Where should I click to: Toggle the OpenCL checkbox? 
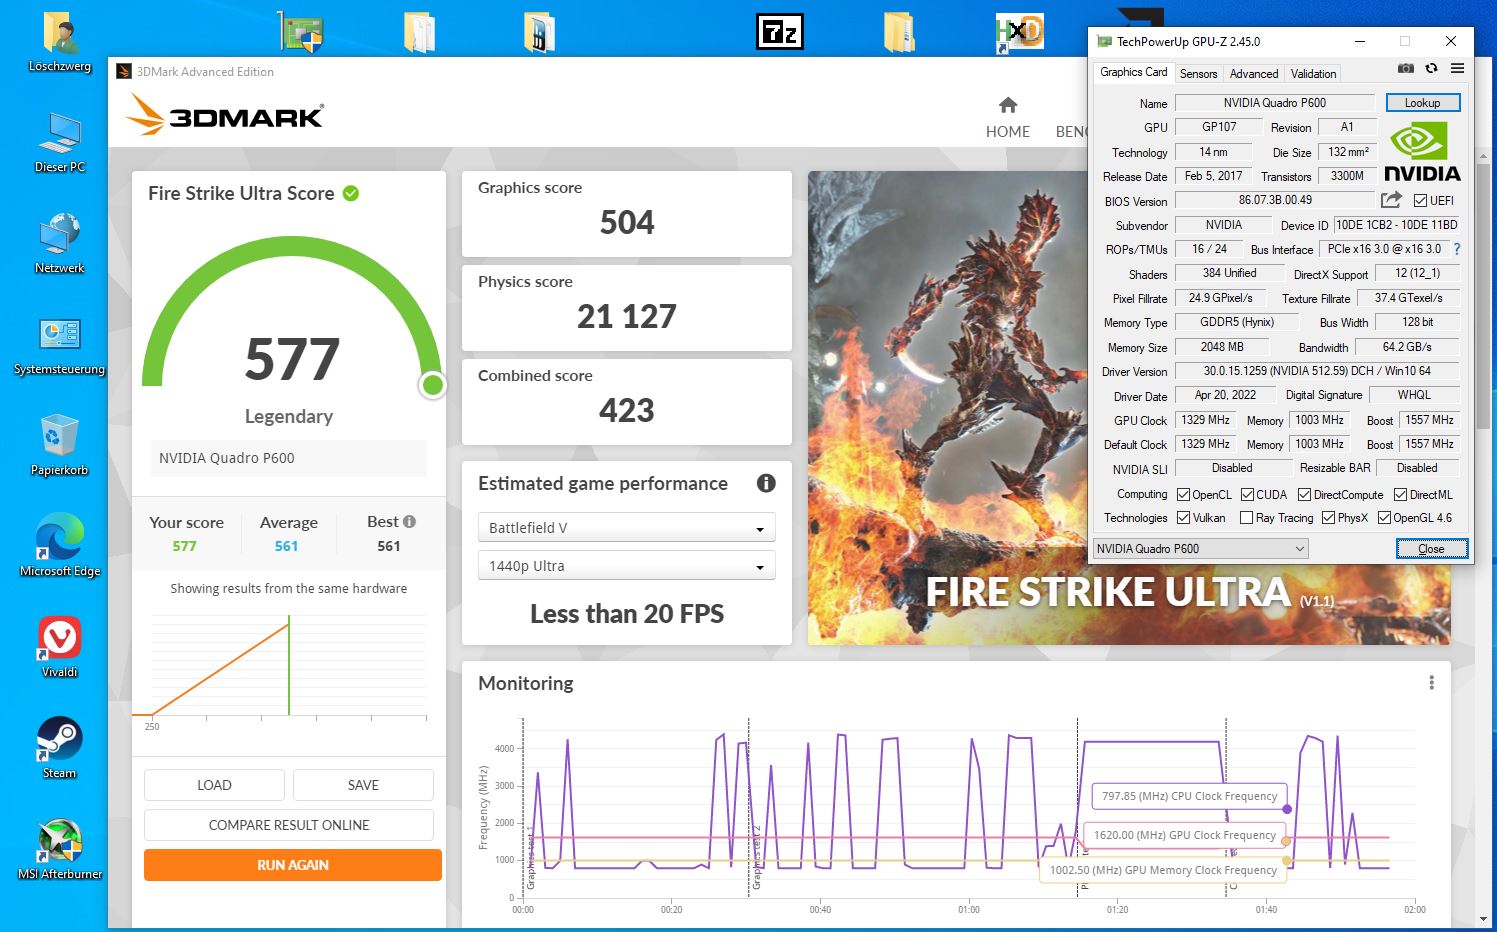[x=1183, y=494]
